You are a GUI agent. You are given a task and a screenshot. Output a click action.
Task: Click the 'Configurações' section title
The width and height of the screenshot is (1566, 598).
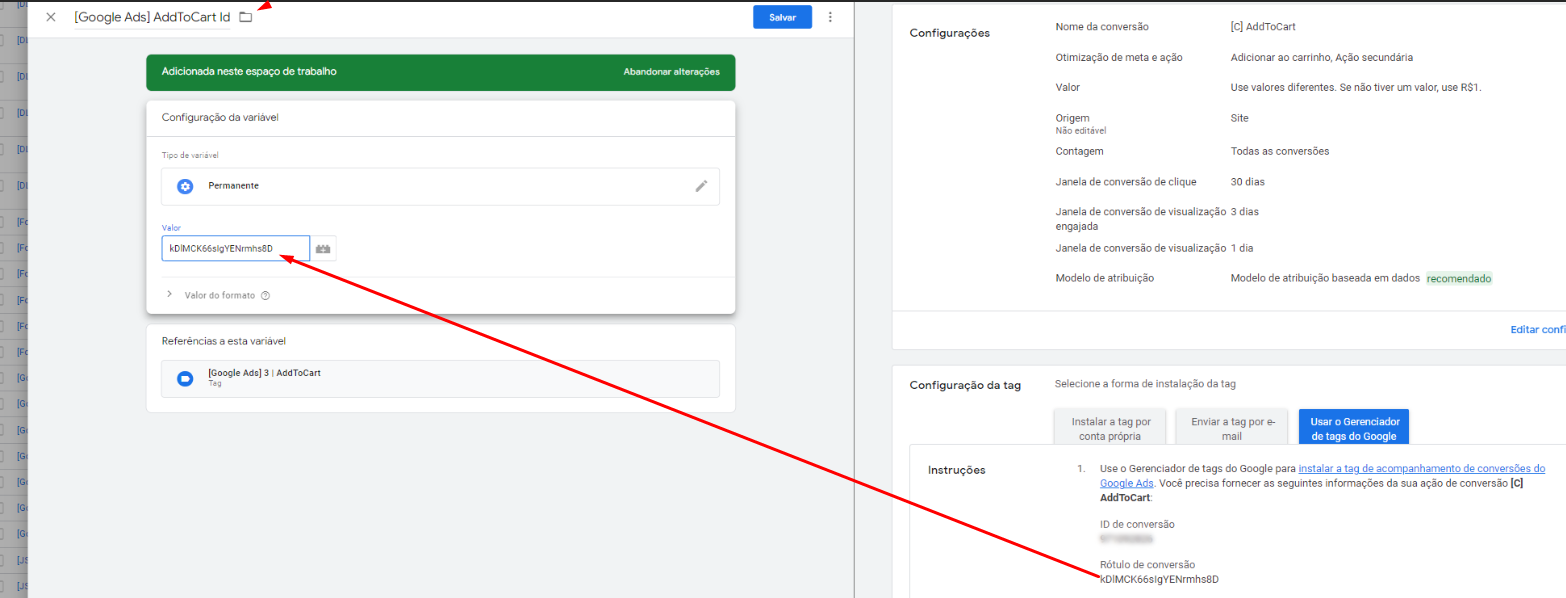pyautogui.click(x=949, y=33)
